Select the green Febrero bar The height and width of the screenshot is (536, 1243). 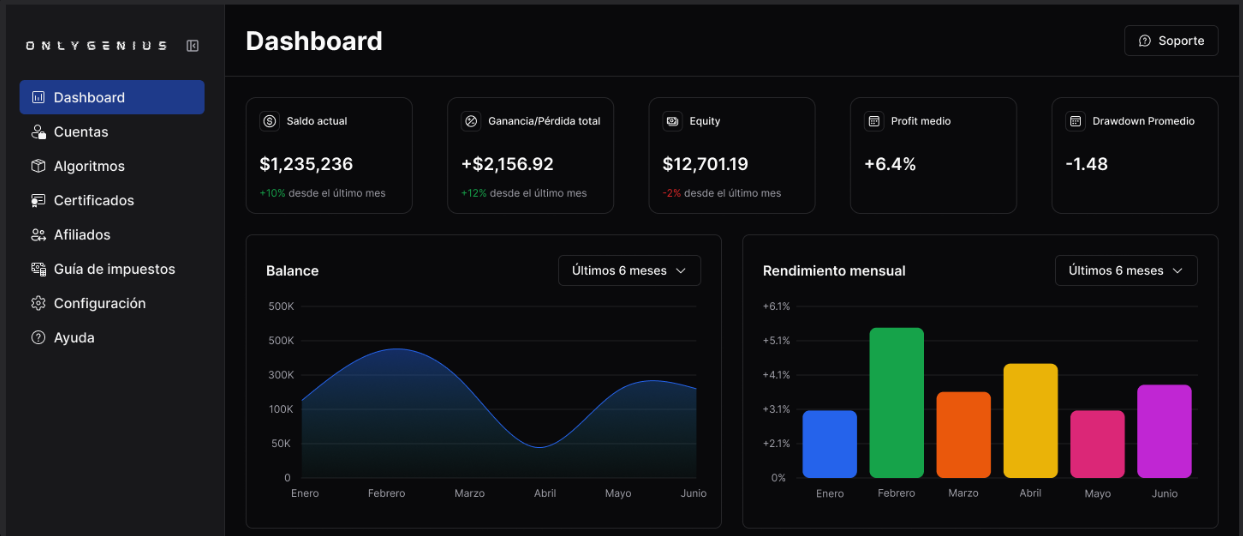coord(897,403)
